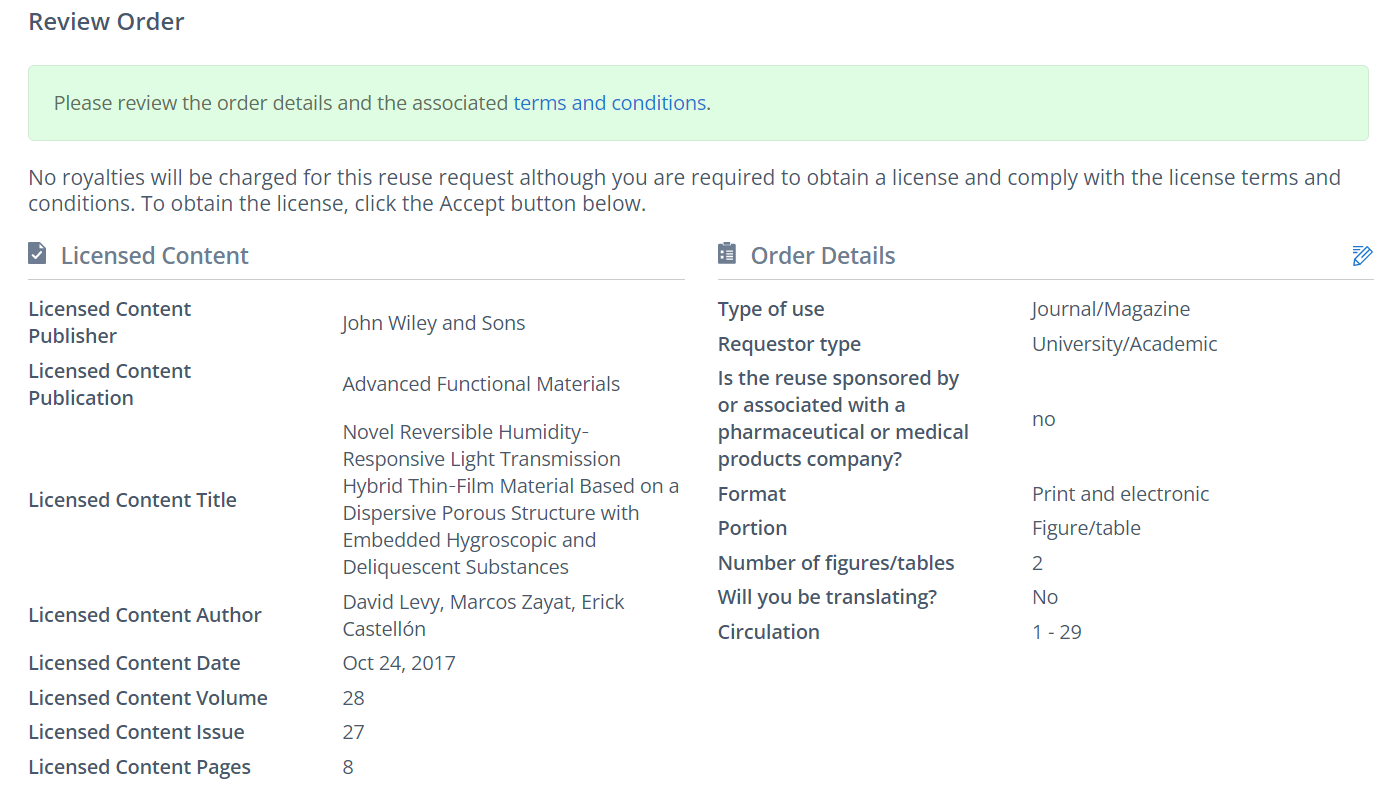Open the terms and conditions link
Image resolution: width=1399 pixels, height=793 pixels.
pyautogui.click(x=610, y=103)
